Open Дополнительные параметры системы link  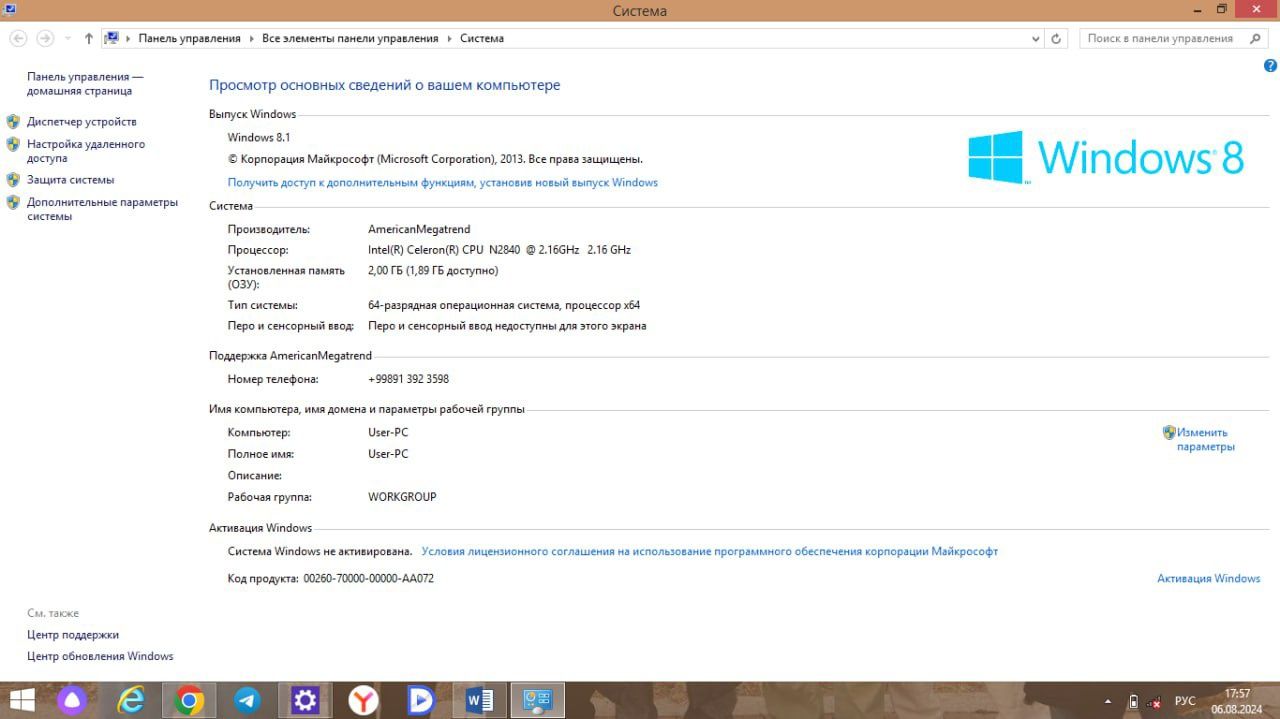click(102, 209)
